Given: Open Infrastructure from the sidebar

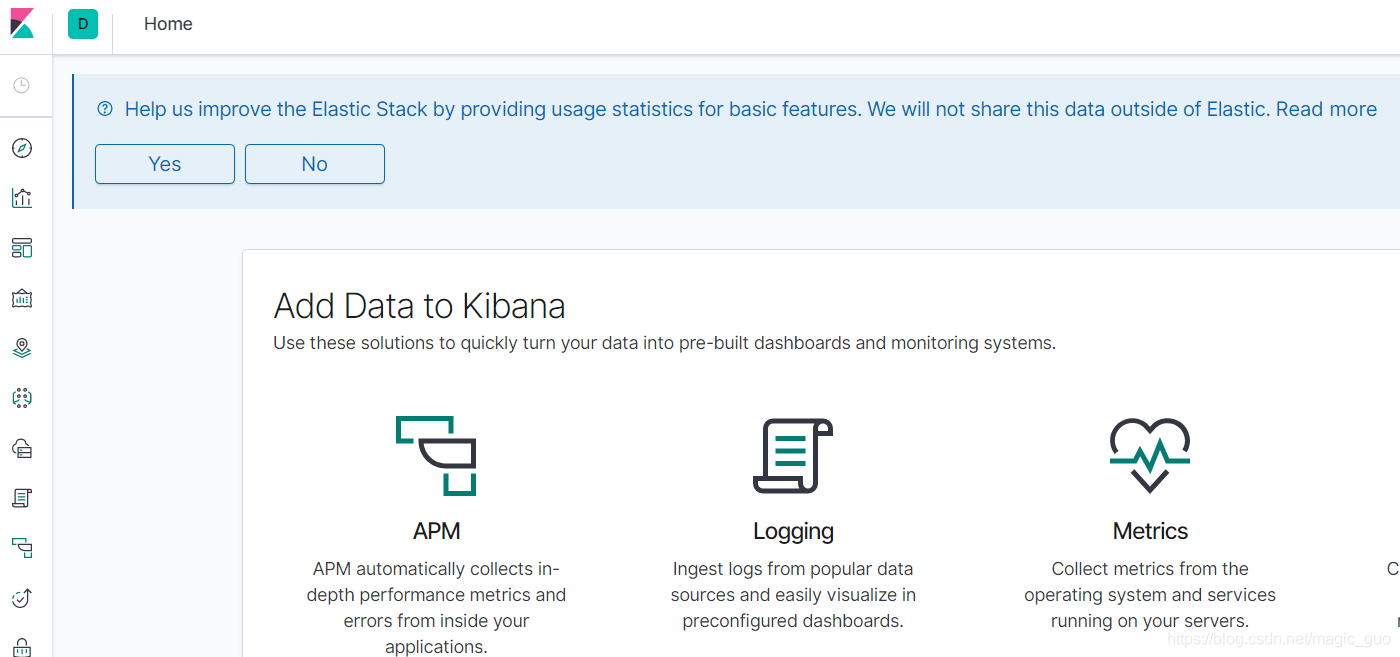Looking at the screenshot, I should 22,448.
